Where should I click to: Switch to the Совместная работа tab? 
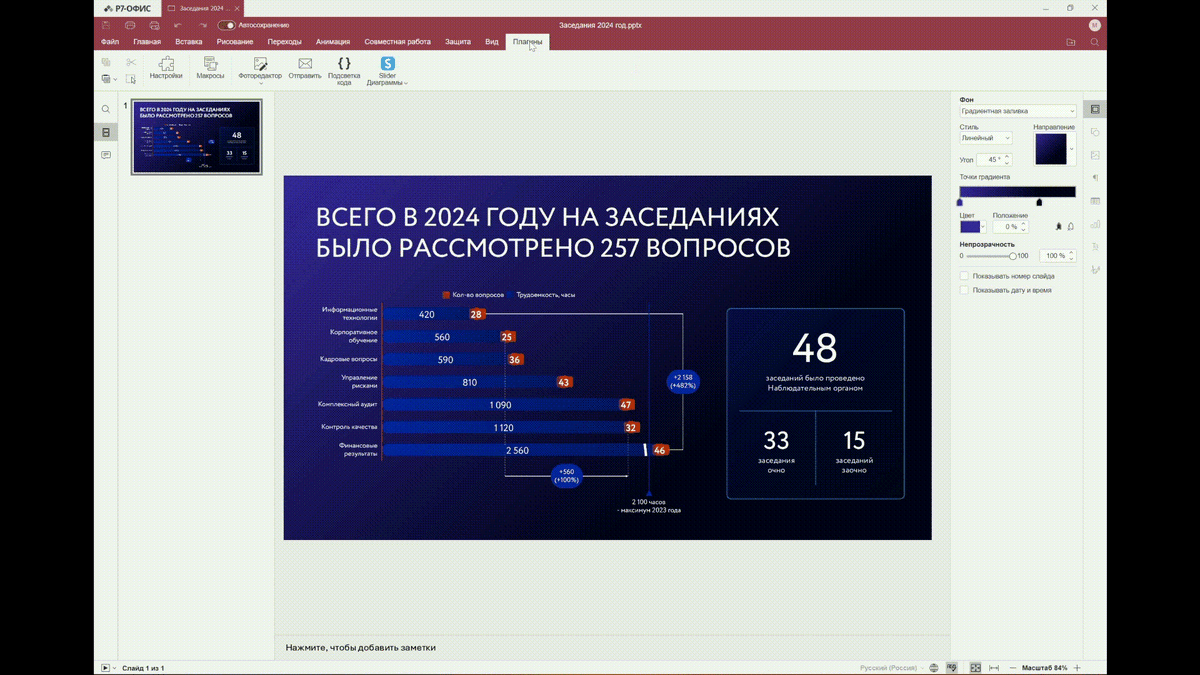(398, 42)
